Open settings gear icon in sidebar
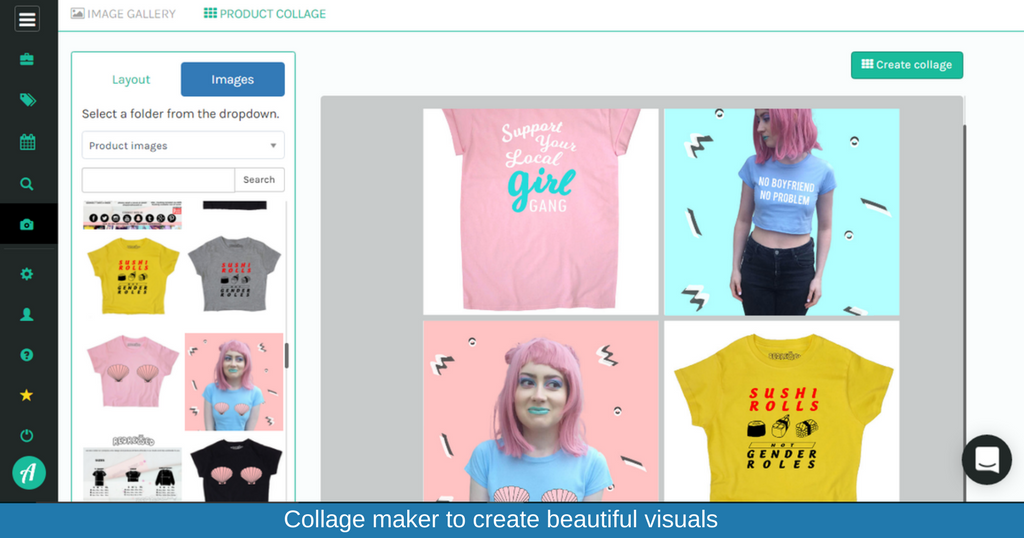Image resolution: width=1024 pixels, height=538 pixels. 27,274
